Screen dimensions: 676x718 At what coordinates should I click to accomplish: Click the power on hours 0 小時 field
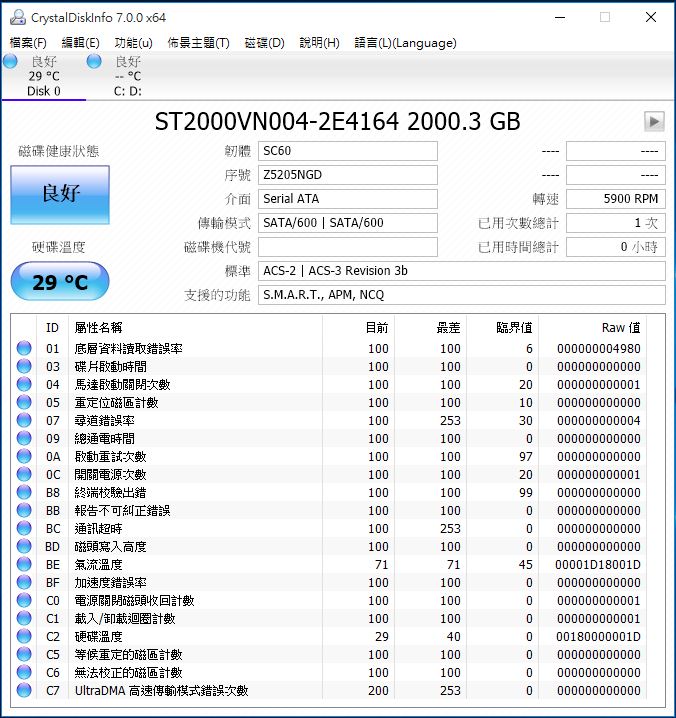(616, 247)
